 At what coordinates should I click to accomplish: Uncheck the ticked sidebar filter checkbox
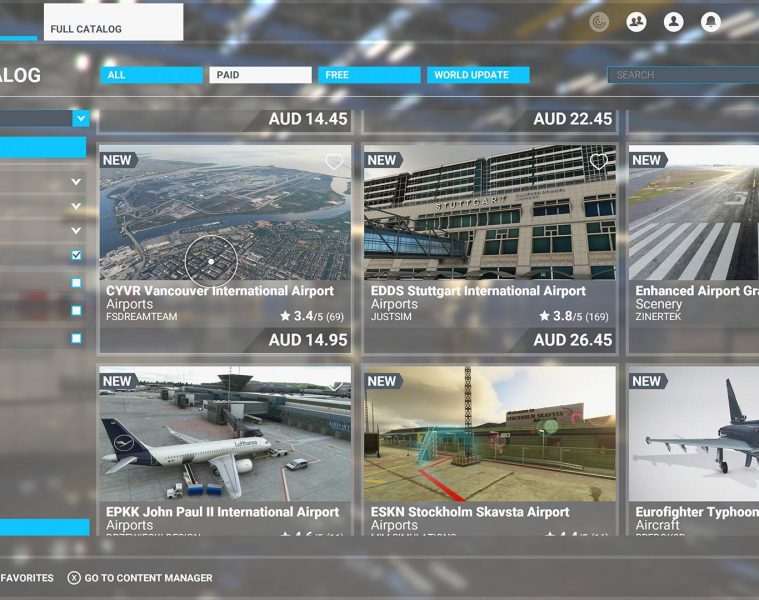coord(76,255)
